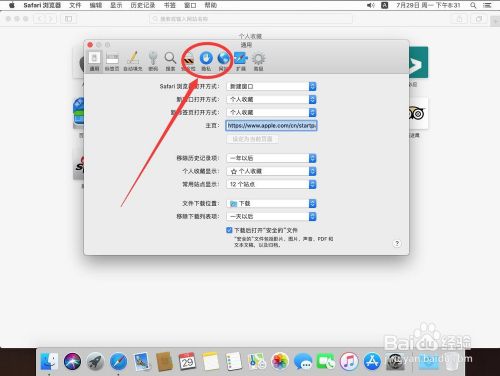Open the 网站 Websites globe pane
Screen dimensions: 500x376
[x=223, y=61]
